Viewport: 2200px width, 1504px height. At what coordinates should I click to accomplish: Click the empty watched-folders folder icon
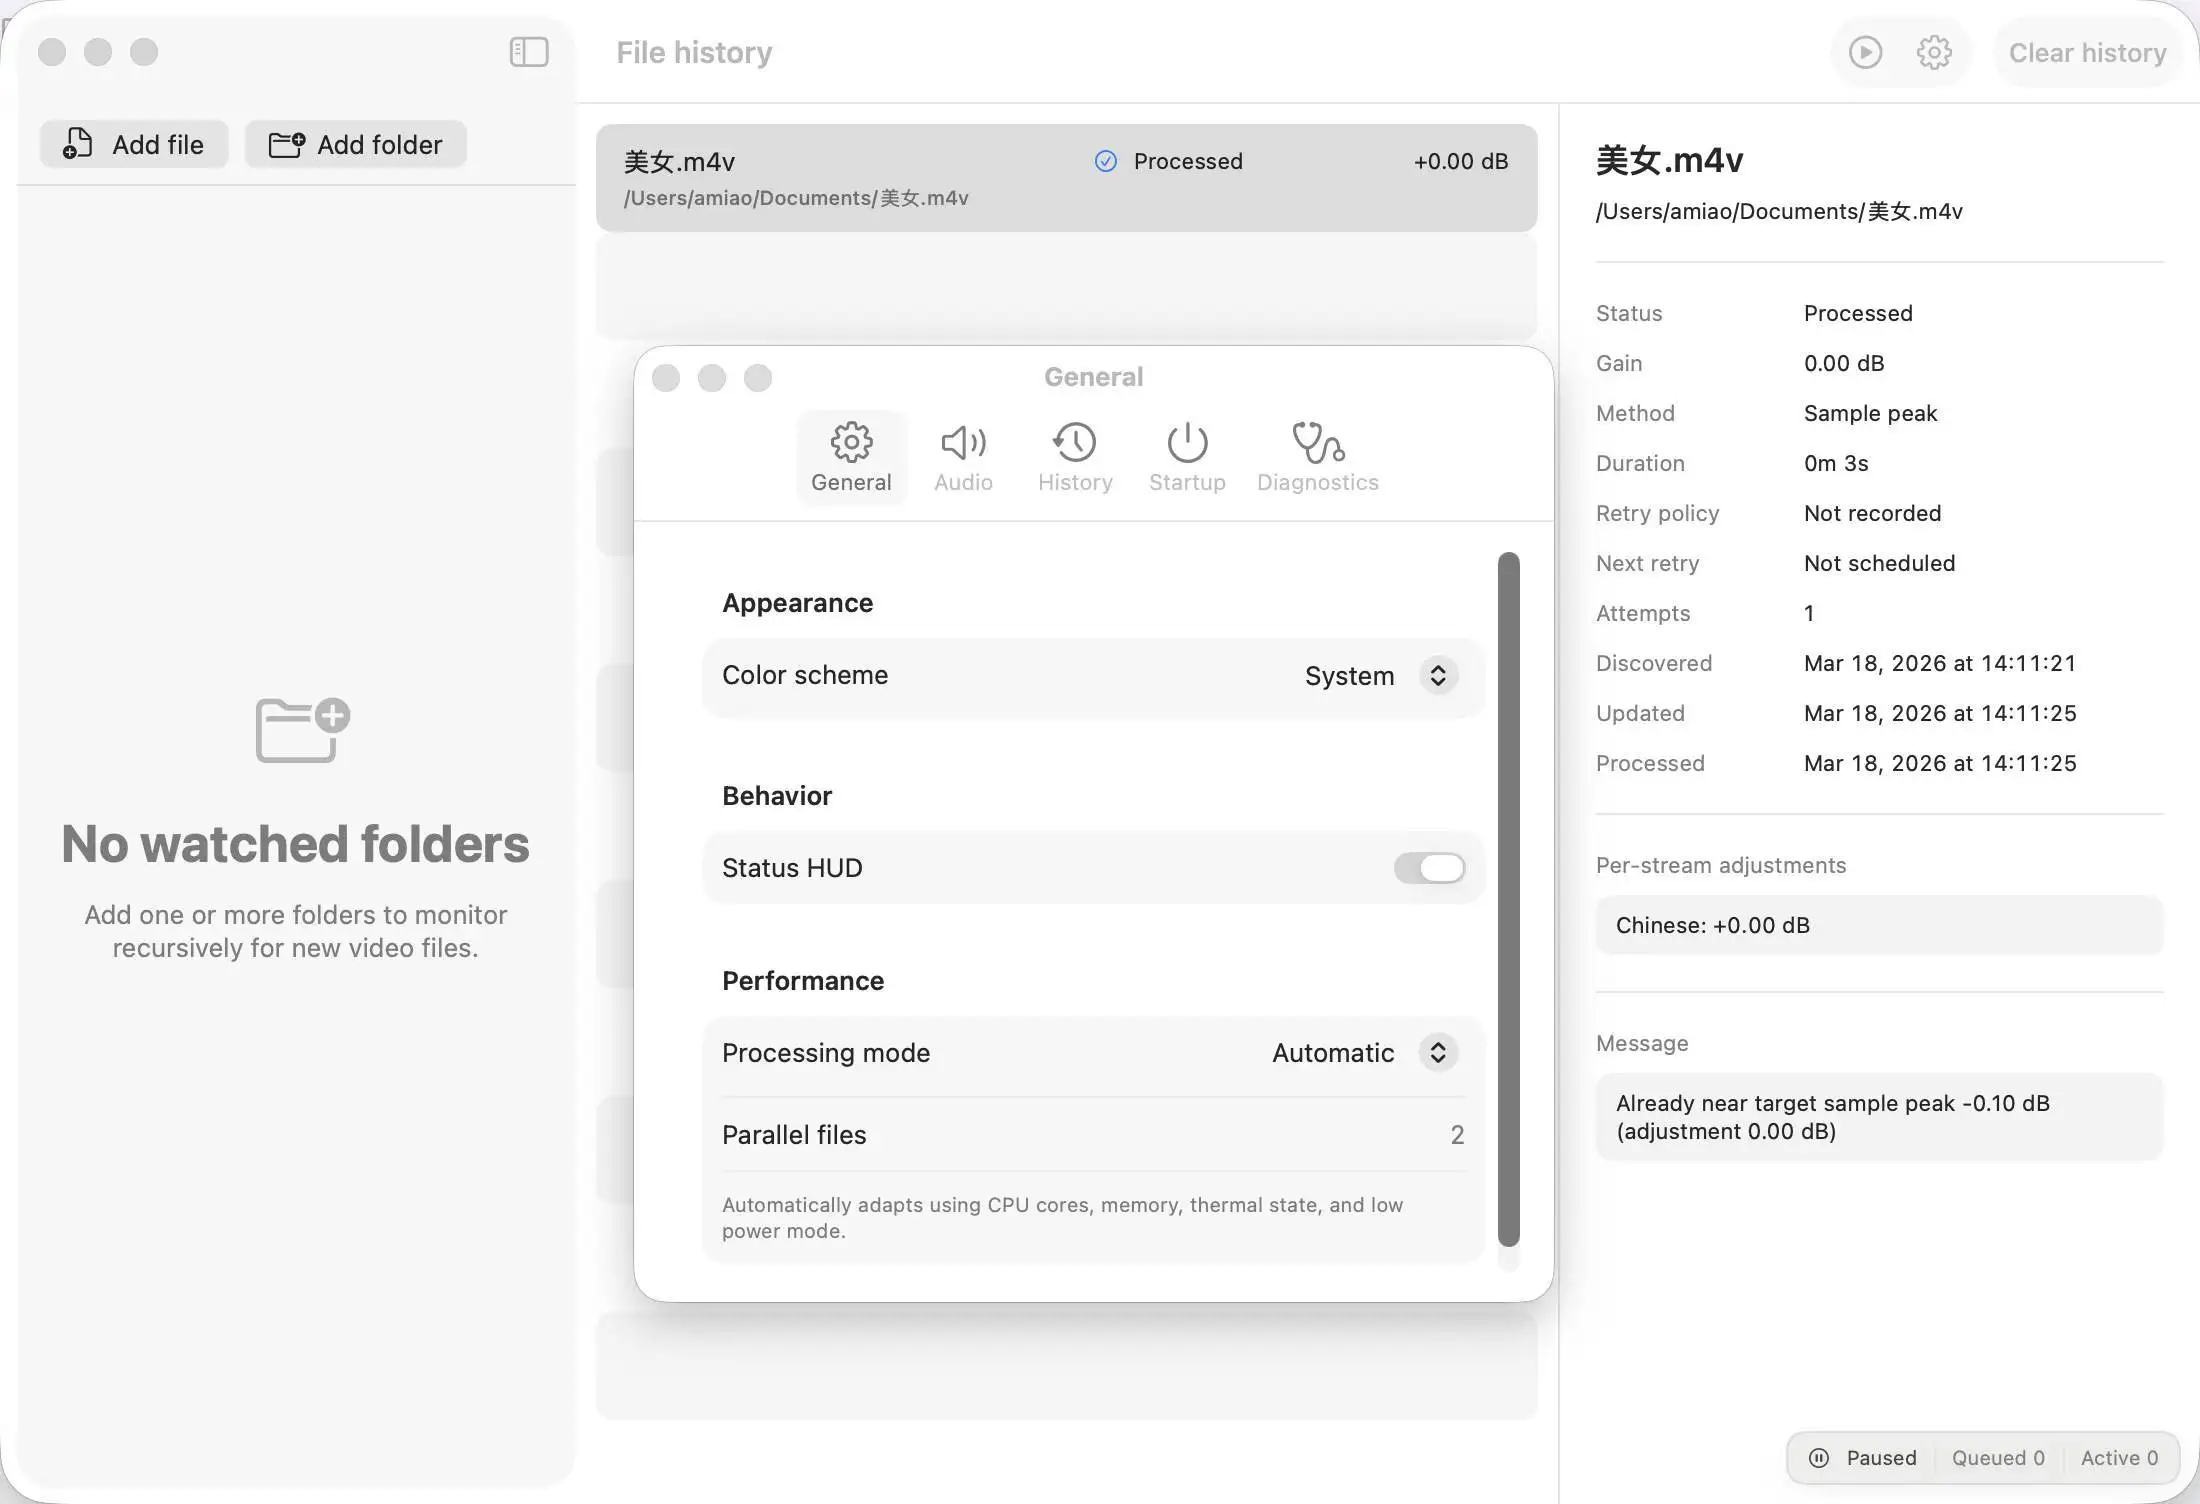pos(301,730)
